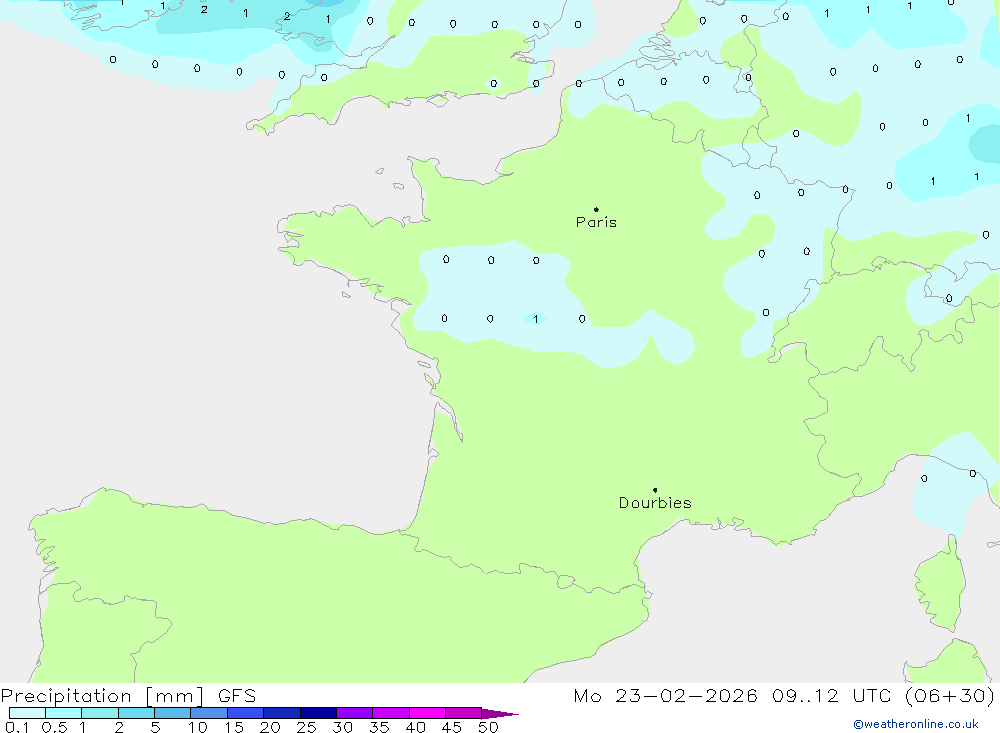Click the Dourbies town label
The image size is (1000, 733).
tap(655, 503)
